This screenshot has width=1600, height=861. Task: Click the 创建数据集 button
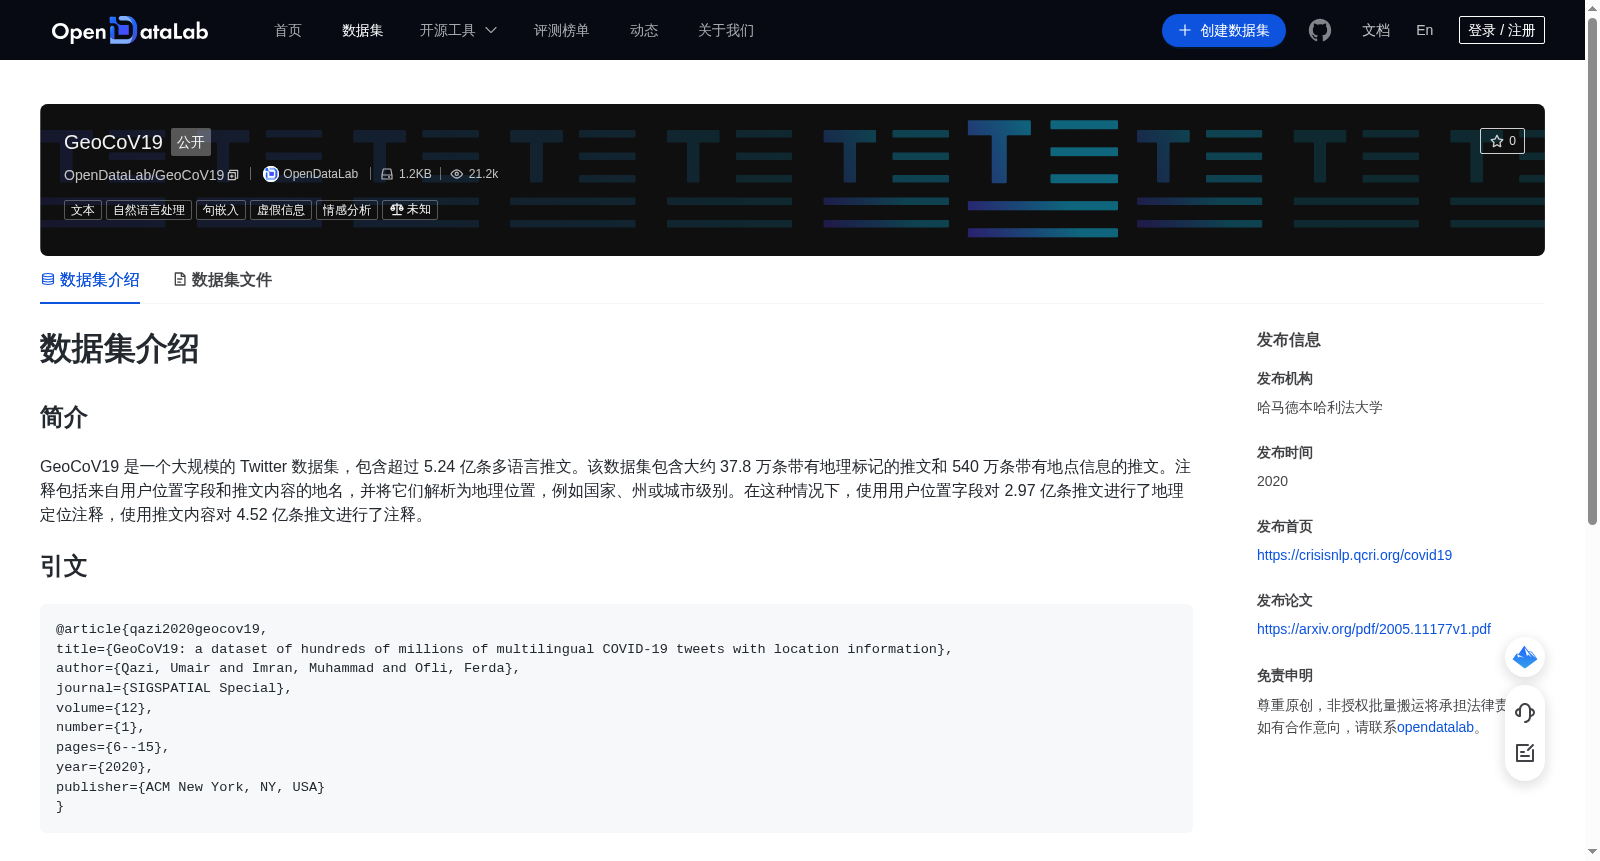(x=1223, y=30)
